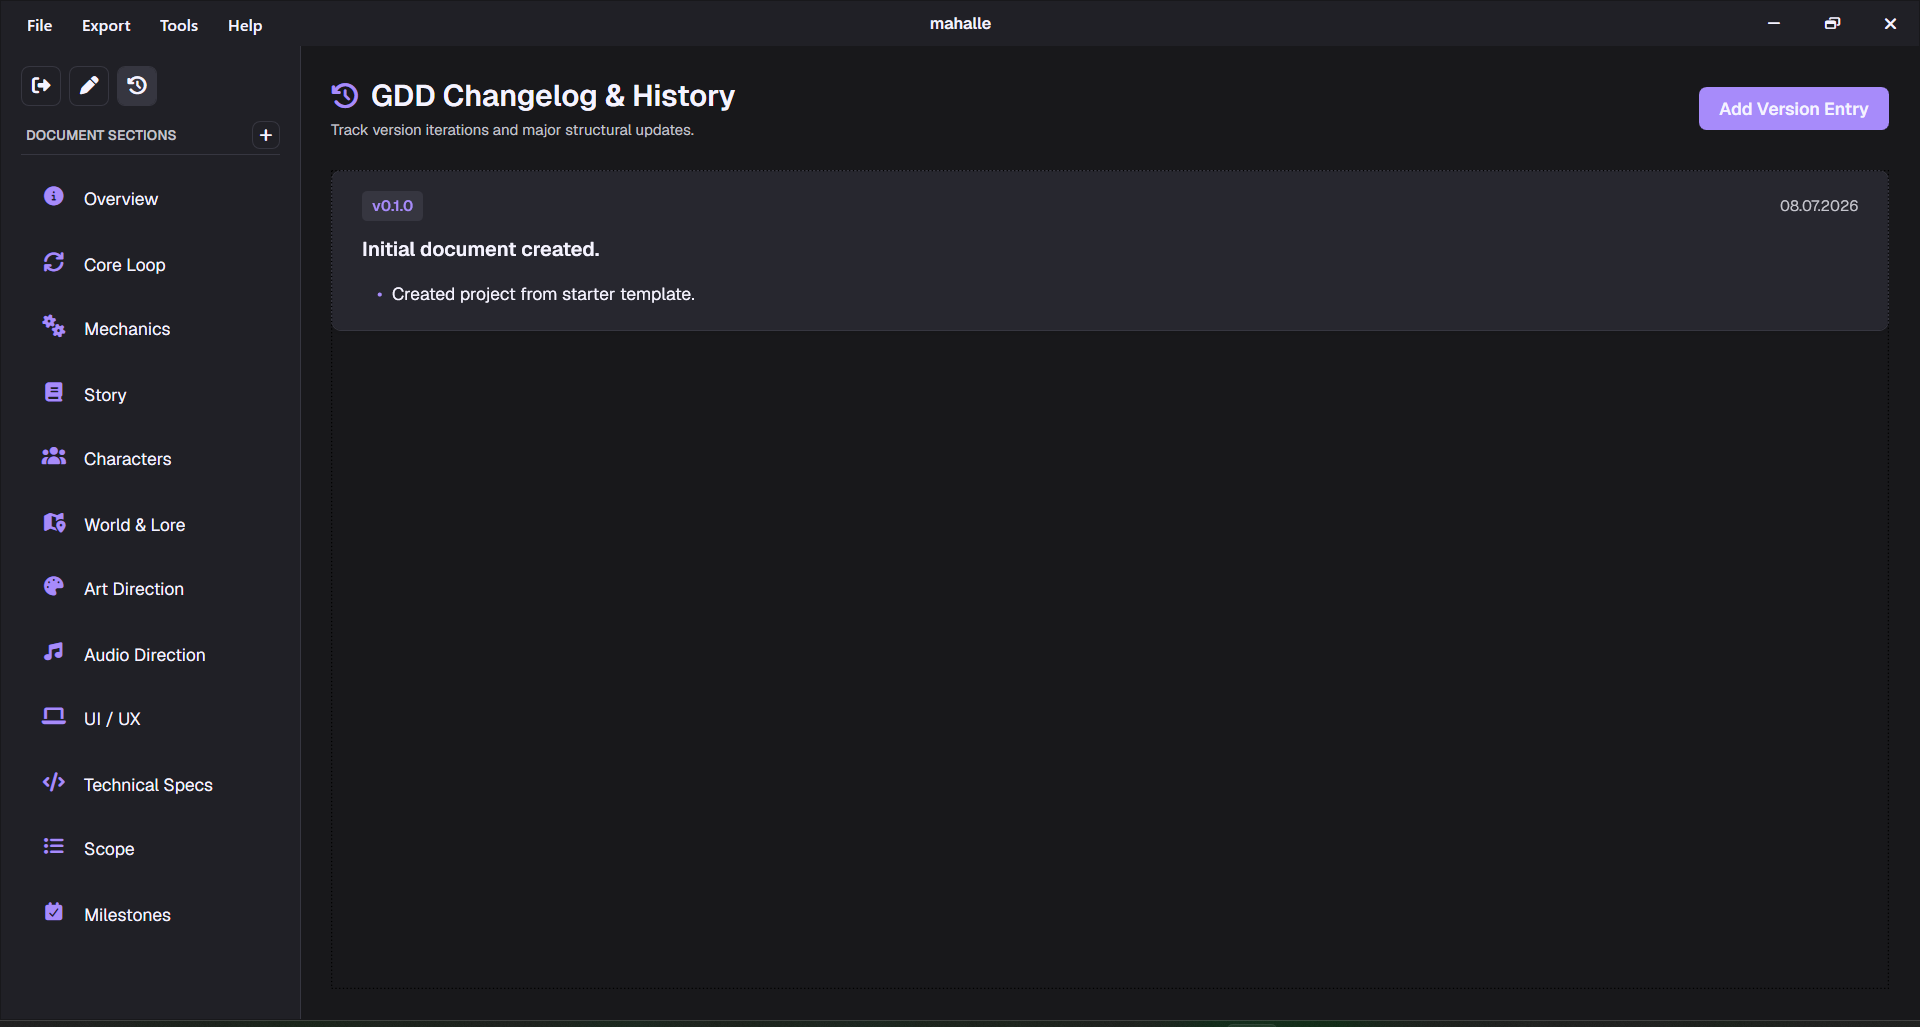Click the 'Initial document created.' entry heading
This screenshot has height=1027, width=1920.
click(x=480, y=249)
